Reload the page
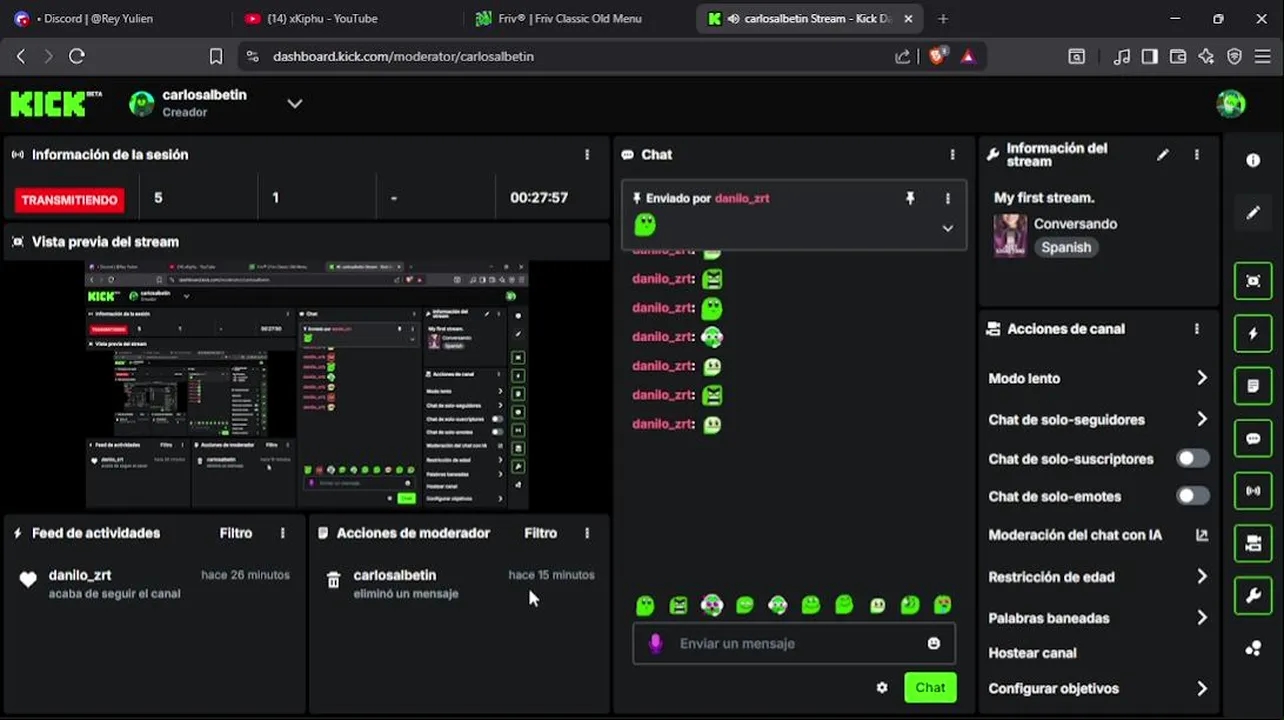 (x=77, y=57)
